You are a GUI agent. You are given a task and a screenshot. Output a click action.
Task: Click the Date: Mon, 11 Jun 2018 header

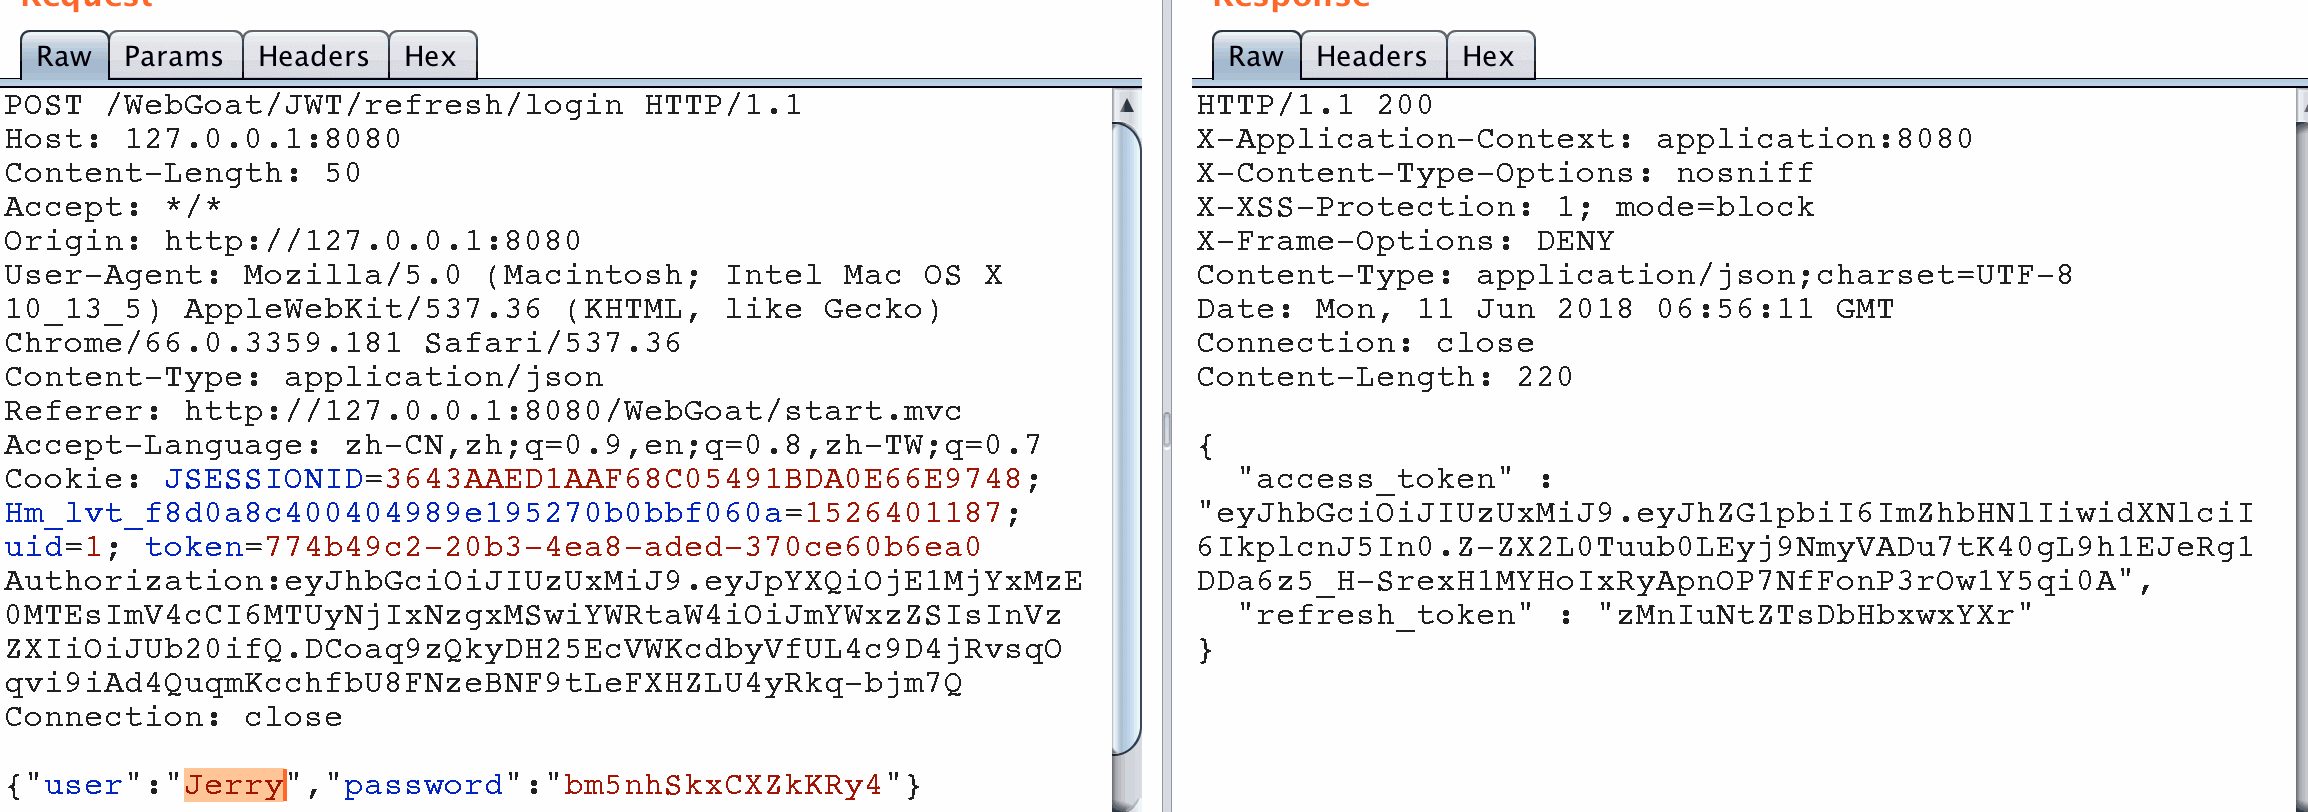pyautogui.click(x=1545, y=309)
